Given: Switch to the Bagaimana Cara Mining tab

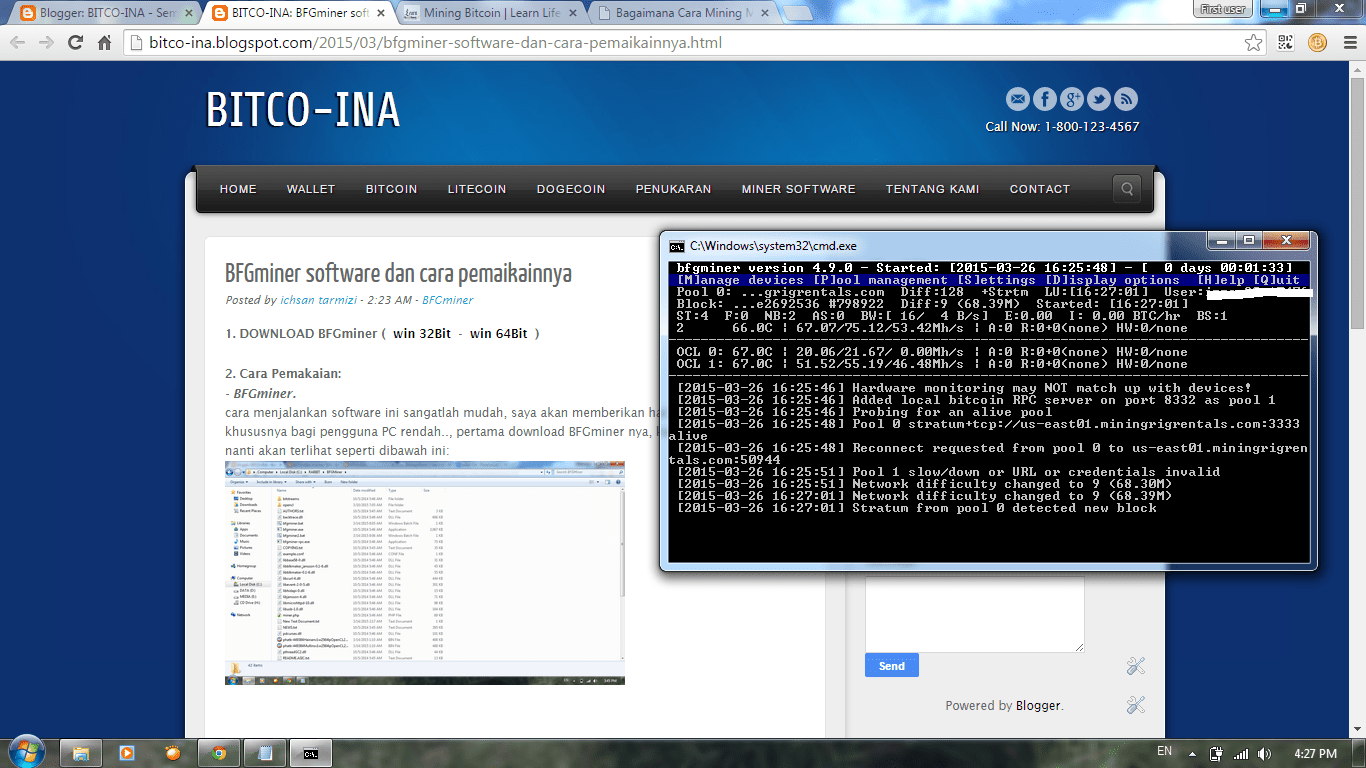Looking at the screenshot, I should [x=680, y=14].
